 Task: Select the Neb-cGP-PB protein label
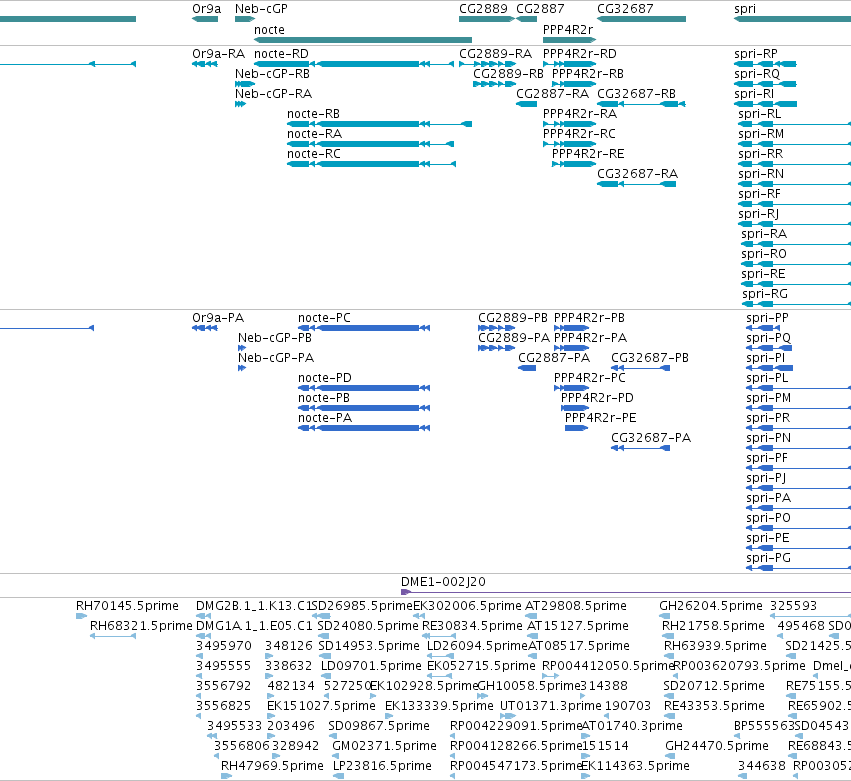click(275, 338)
